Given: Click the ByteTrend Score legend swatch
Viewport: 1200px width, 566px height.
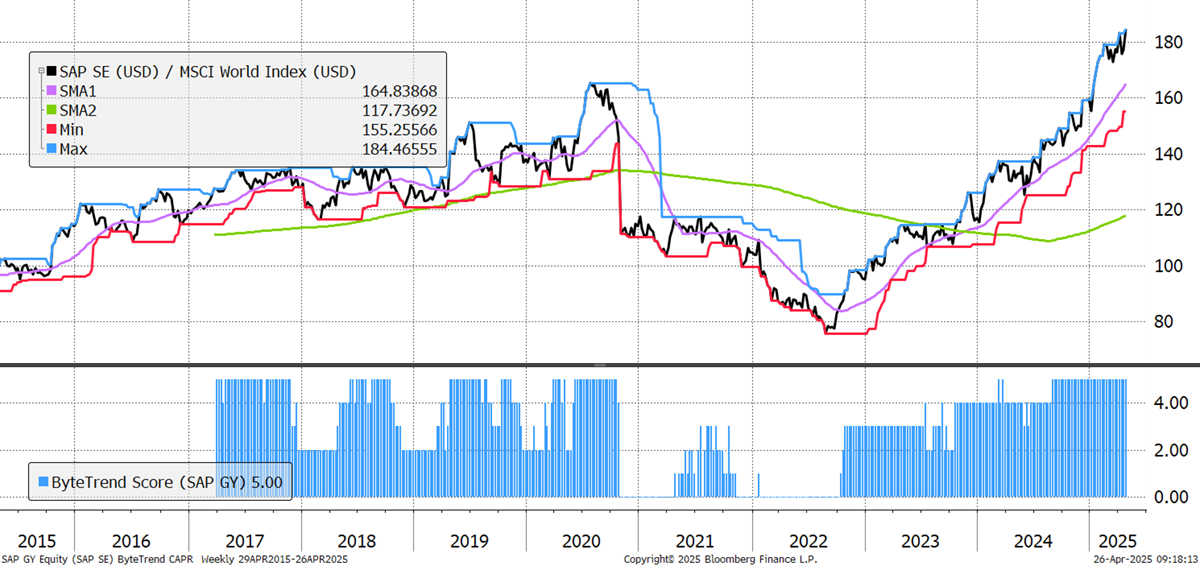Looking at the screenshot, I should [x=43, y=482].
